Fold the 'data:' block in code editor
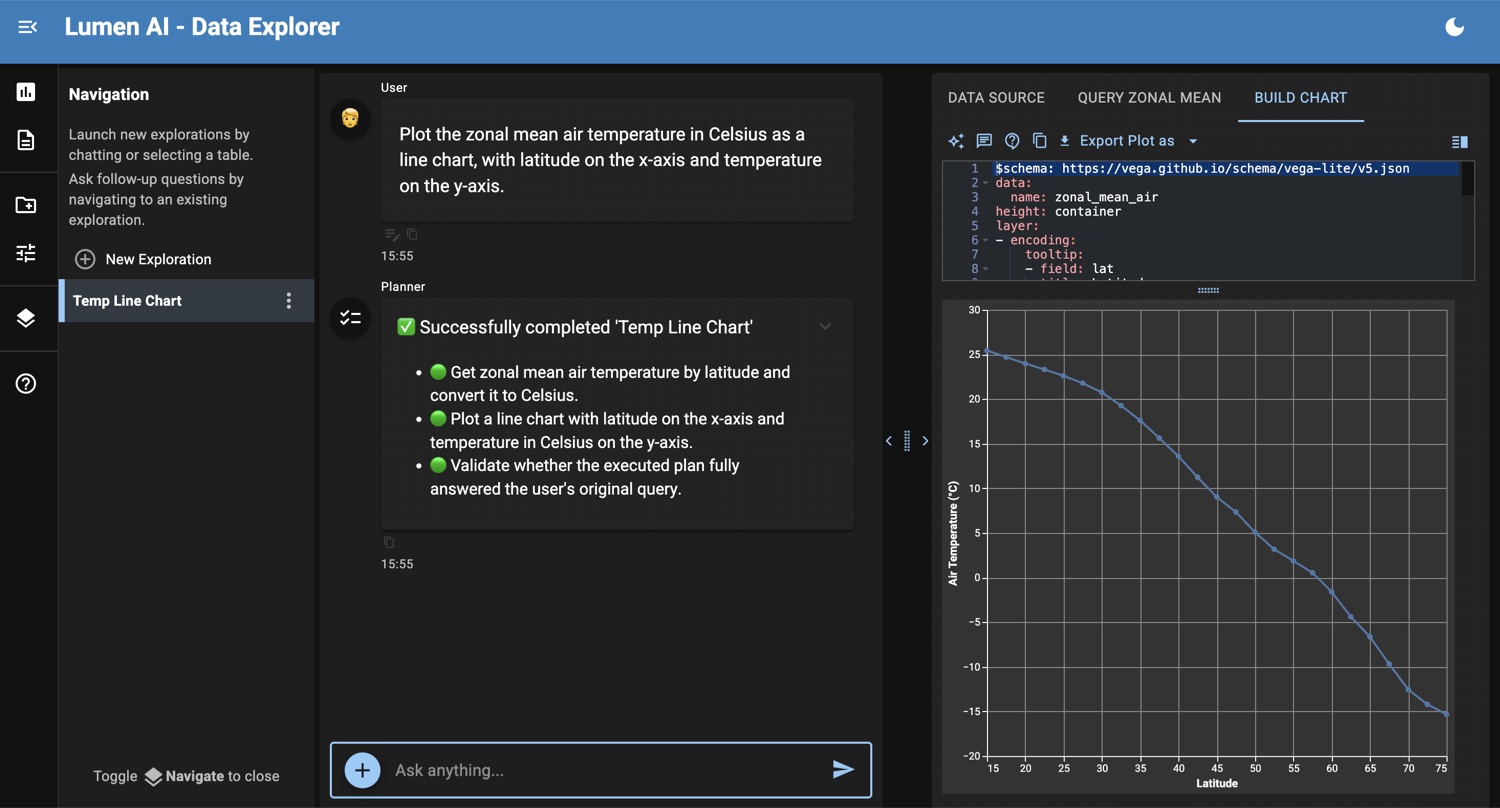This screenshot has height=808, width=1500. point(985,183)
